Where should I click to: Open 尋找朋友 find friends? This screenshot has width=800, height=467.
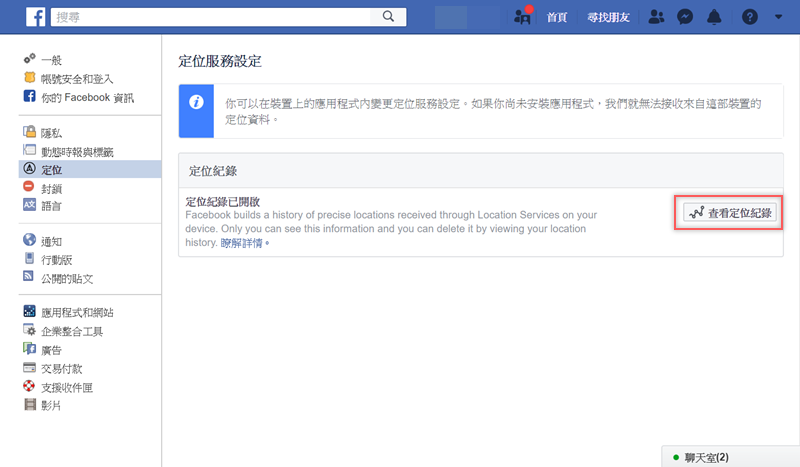(608, 17)
